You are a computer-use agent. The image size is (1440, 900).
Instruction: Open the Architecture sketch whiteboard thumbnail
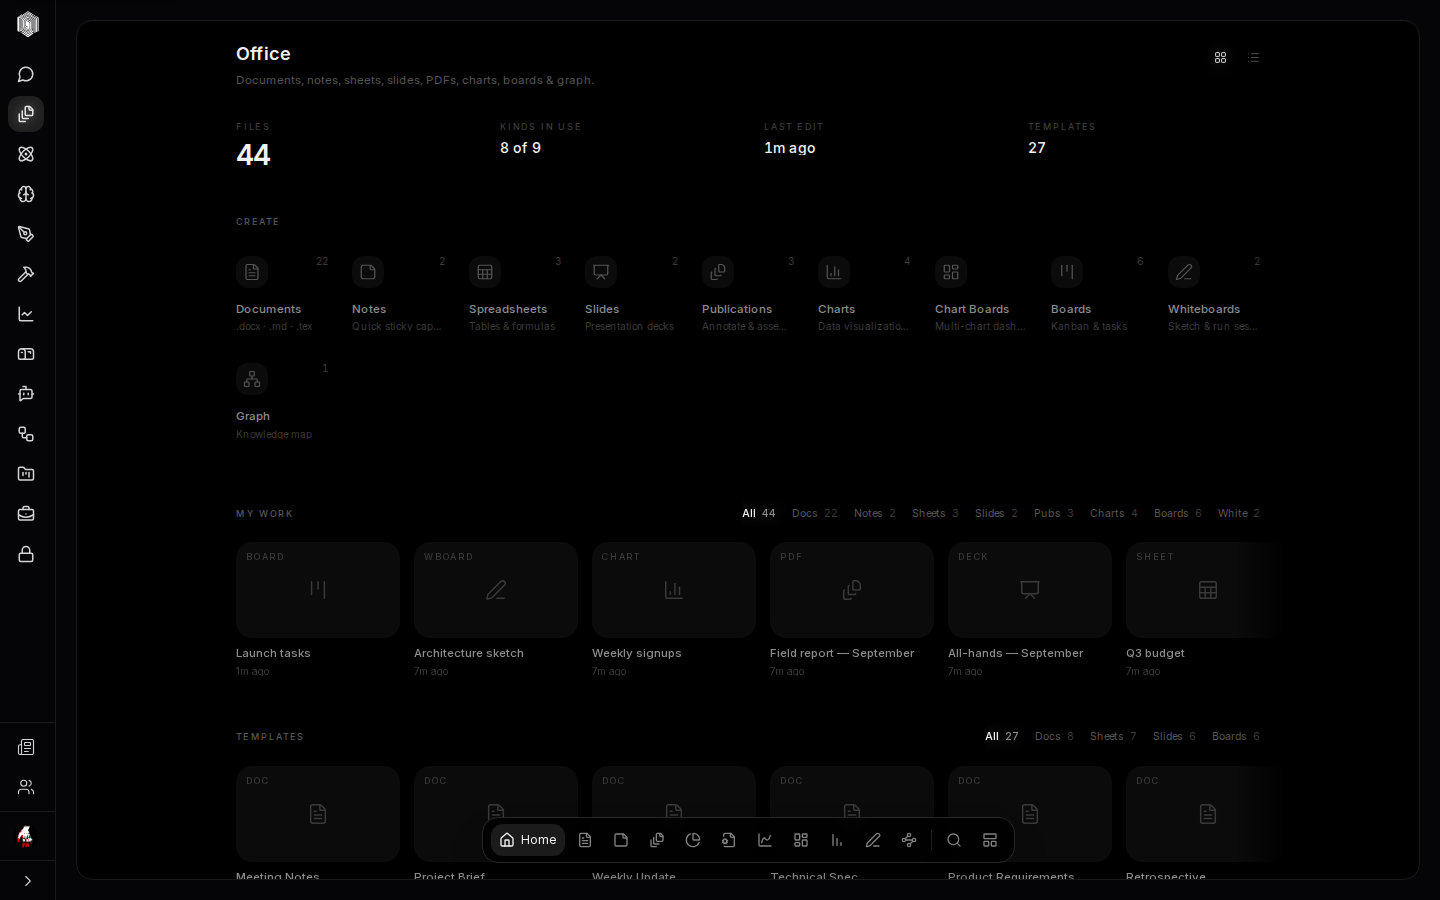point(496,590)
